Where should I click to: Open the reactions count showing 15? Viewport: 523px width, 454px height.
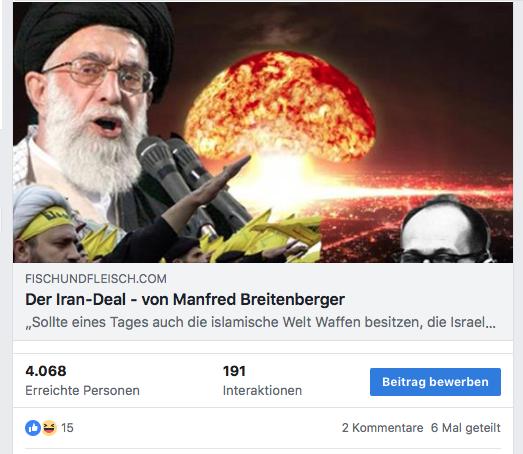(x=67, y=428)
